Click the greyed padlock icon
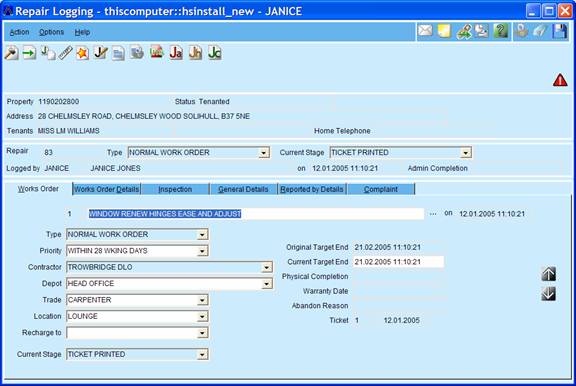The image size is (576, 386). (521, 31)
